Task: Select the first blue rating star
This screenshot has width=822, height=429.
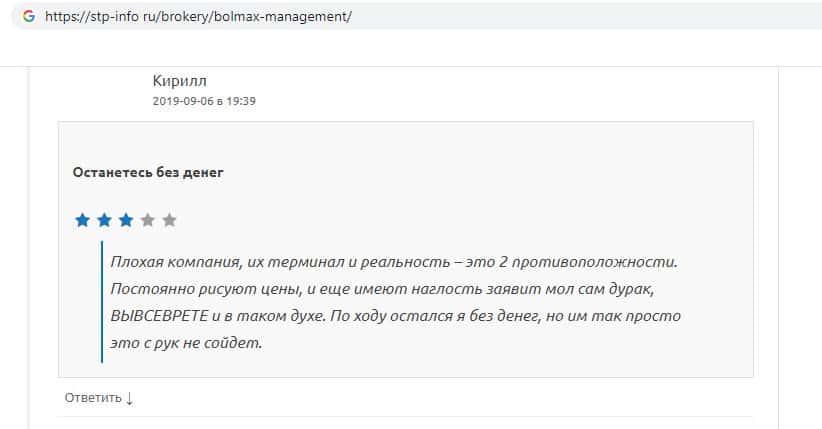Action: (82, 220)
